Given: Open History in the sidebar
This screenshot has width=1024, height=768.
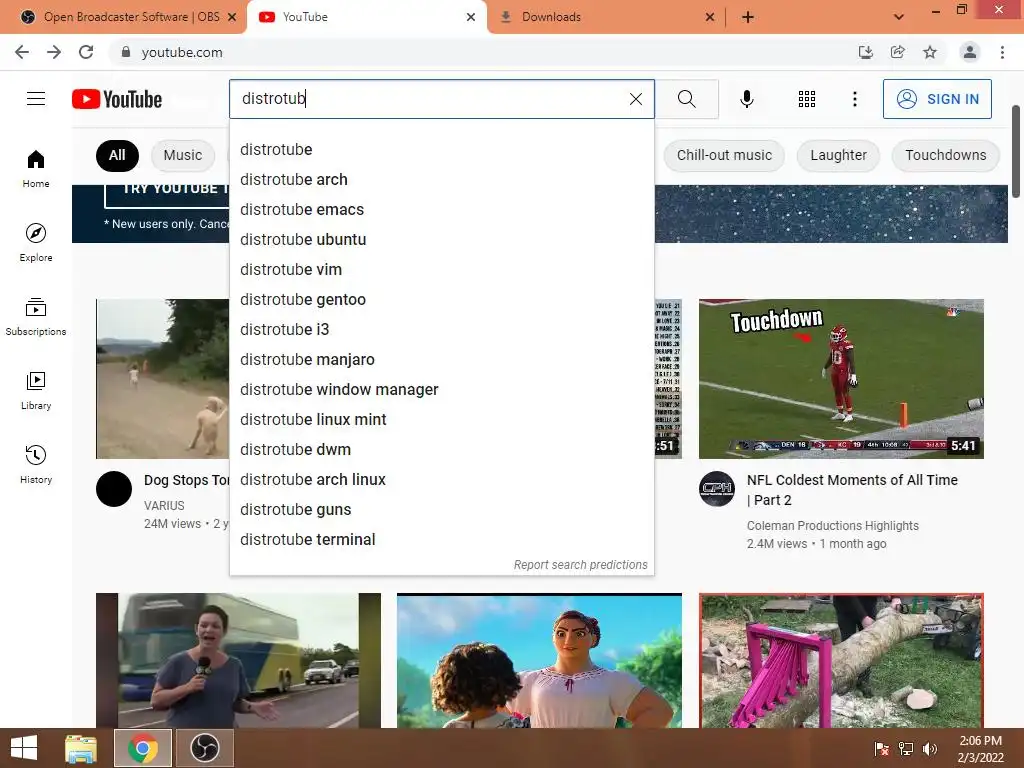Looking at the screenshot, I should 36,464.
